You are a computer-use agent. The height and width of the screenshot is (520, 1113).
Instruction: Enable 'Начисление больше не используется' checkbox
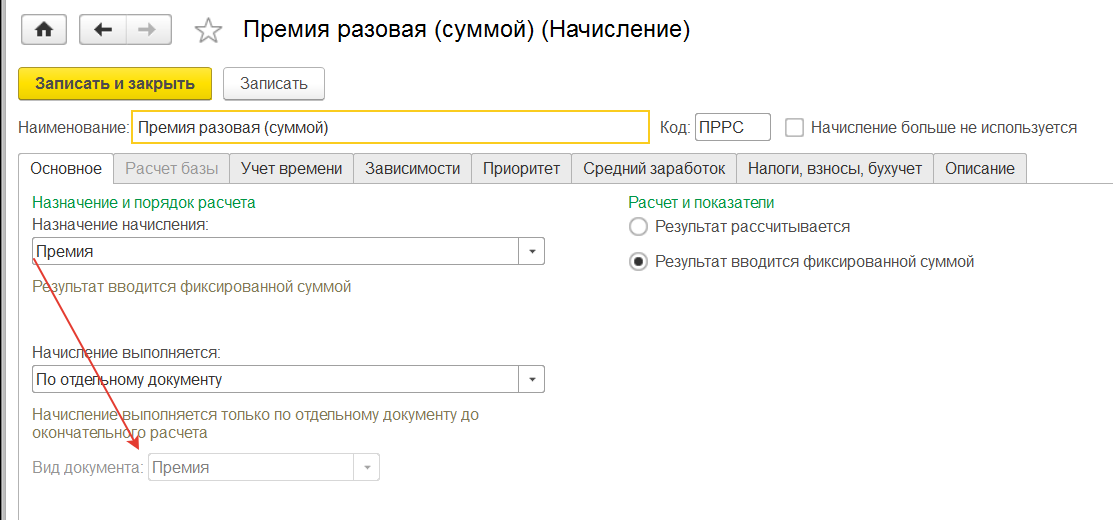795,128
